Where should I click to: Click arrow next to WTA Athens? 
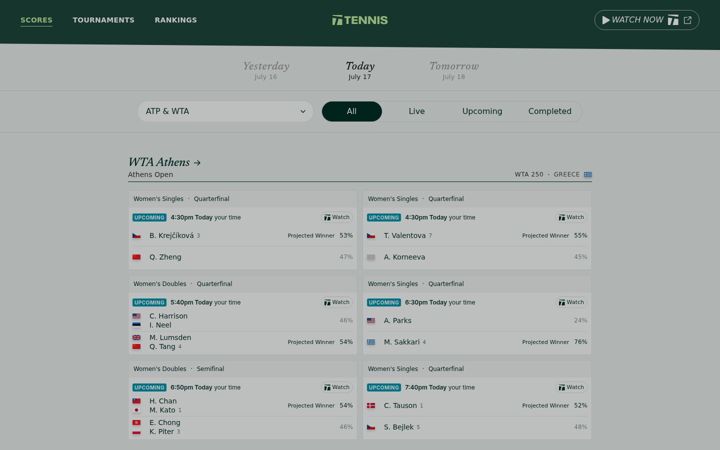click(x=197, y=163)
